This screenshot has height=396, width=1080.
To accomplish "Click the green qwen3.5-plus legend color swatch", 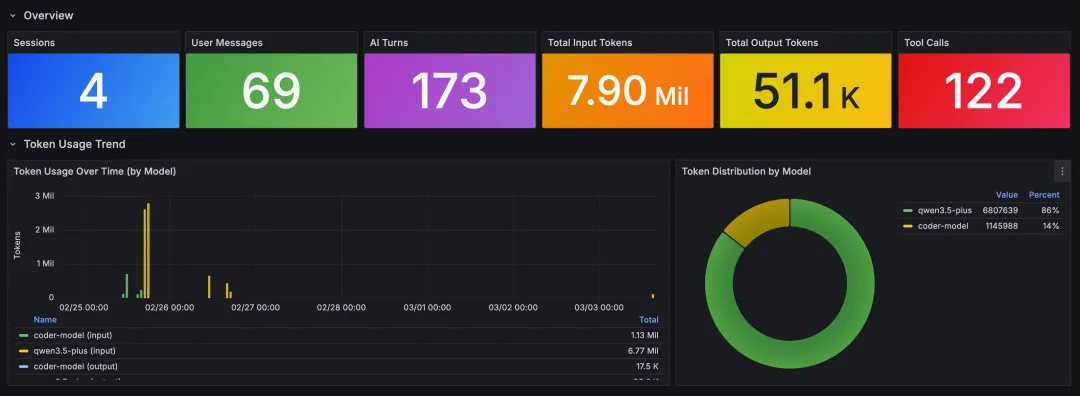I will tap(908, 210).
